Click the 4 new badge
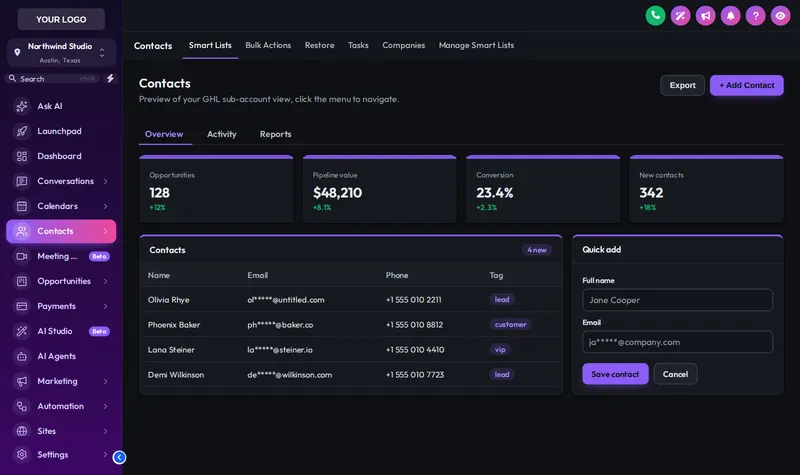800x475 pixels. 537,250
